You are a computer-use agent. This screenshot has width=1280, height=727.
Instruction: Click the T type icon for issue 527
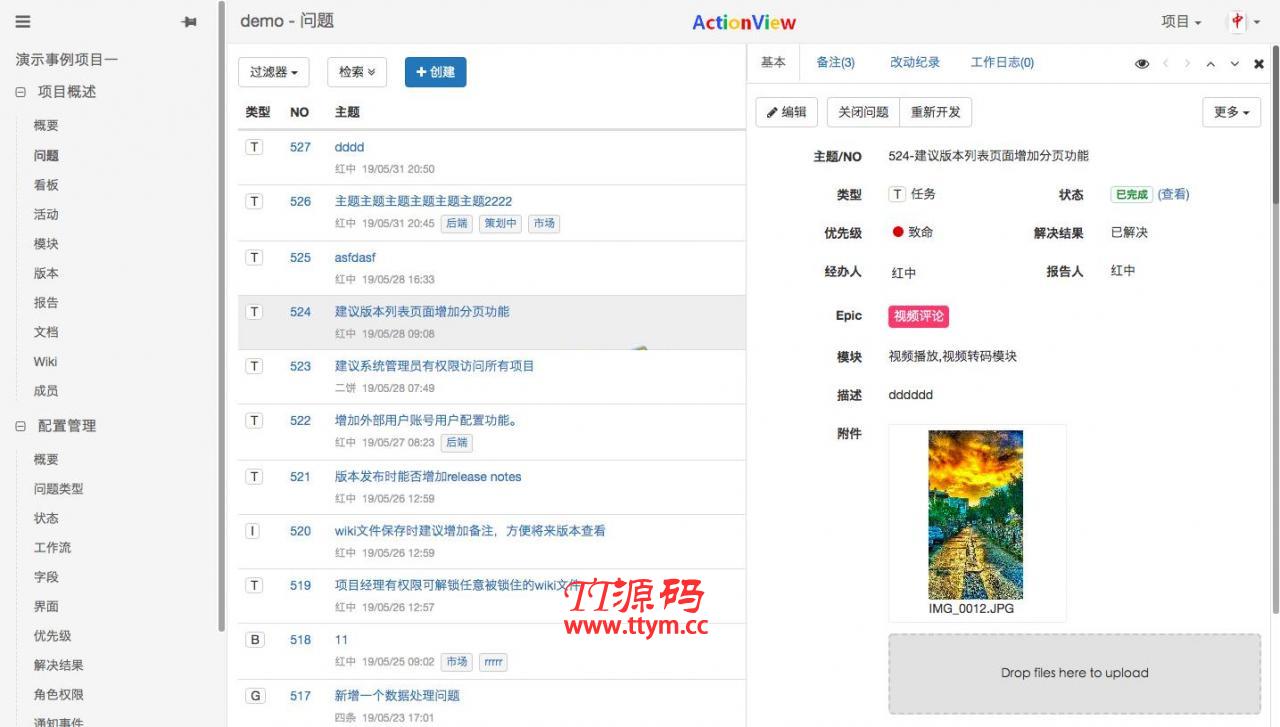[255, 147]
